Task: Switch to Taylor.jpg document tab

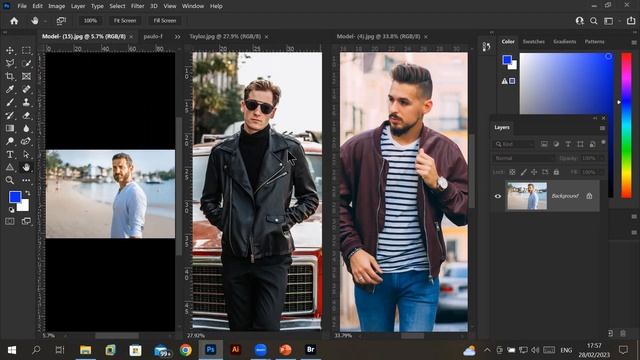Action: tap(225, 36)
